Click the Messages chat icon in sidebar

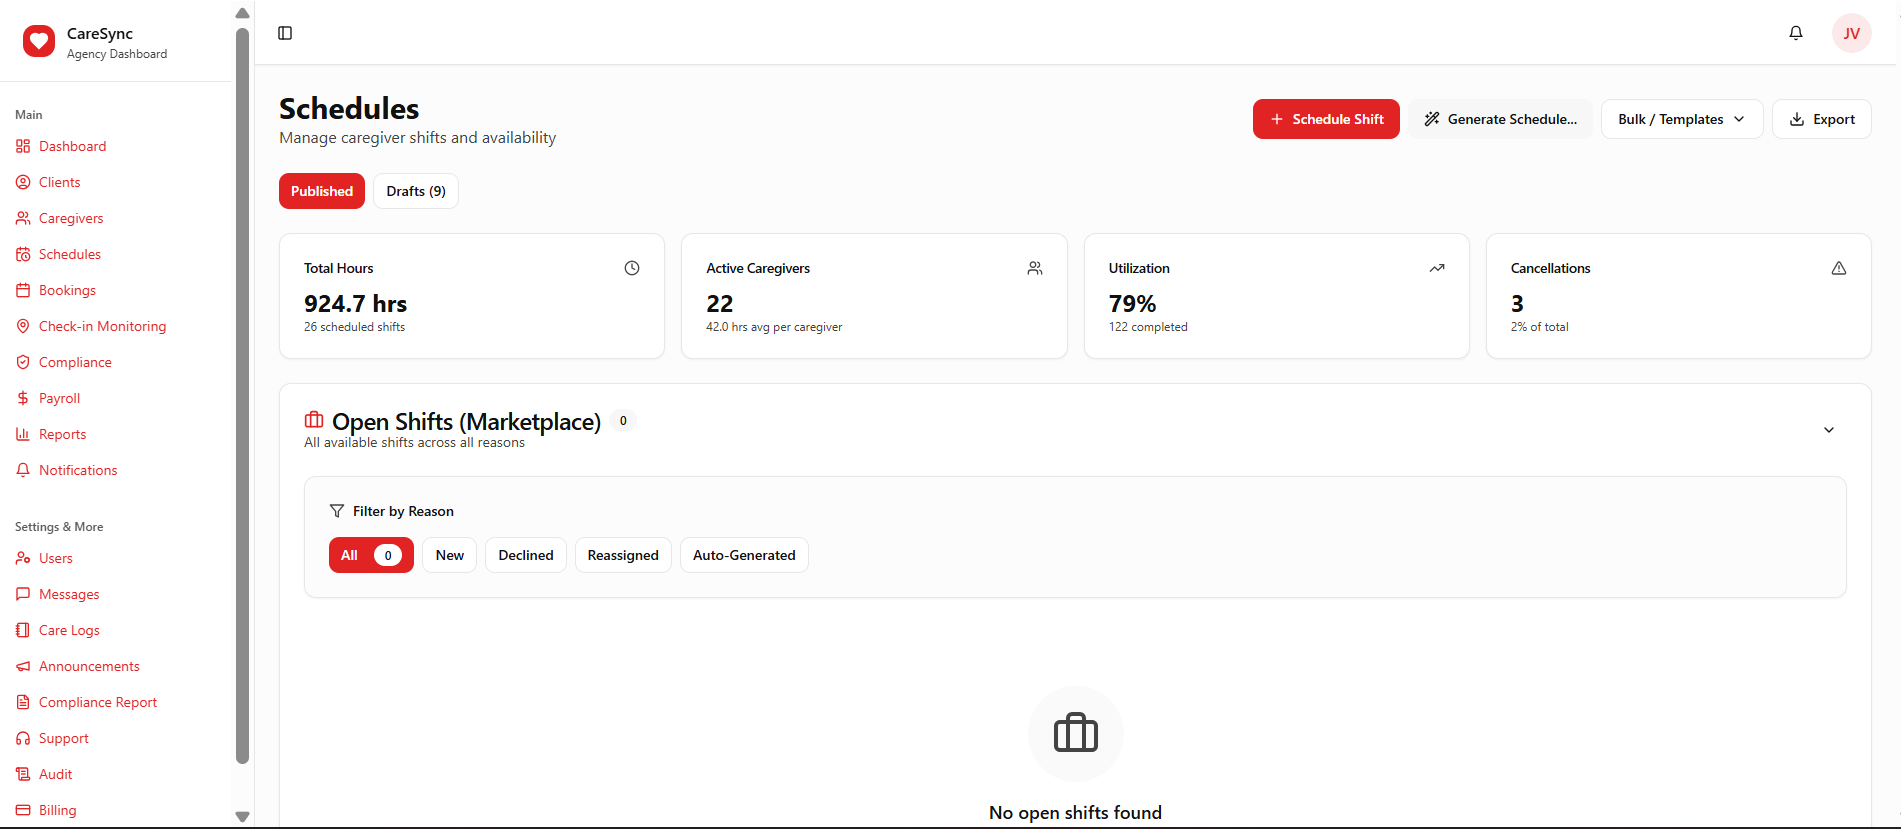[23, 594]
